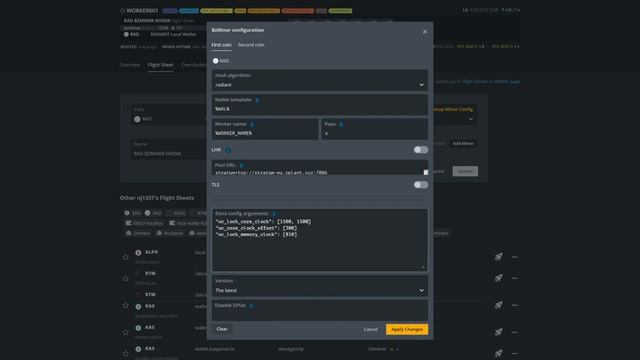The width and height of the screenshot is (640, 360).
Task: Focus the Disable GPUs field
Action: (x=320, y=310)
